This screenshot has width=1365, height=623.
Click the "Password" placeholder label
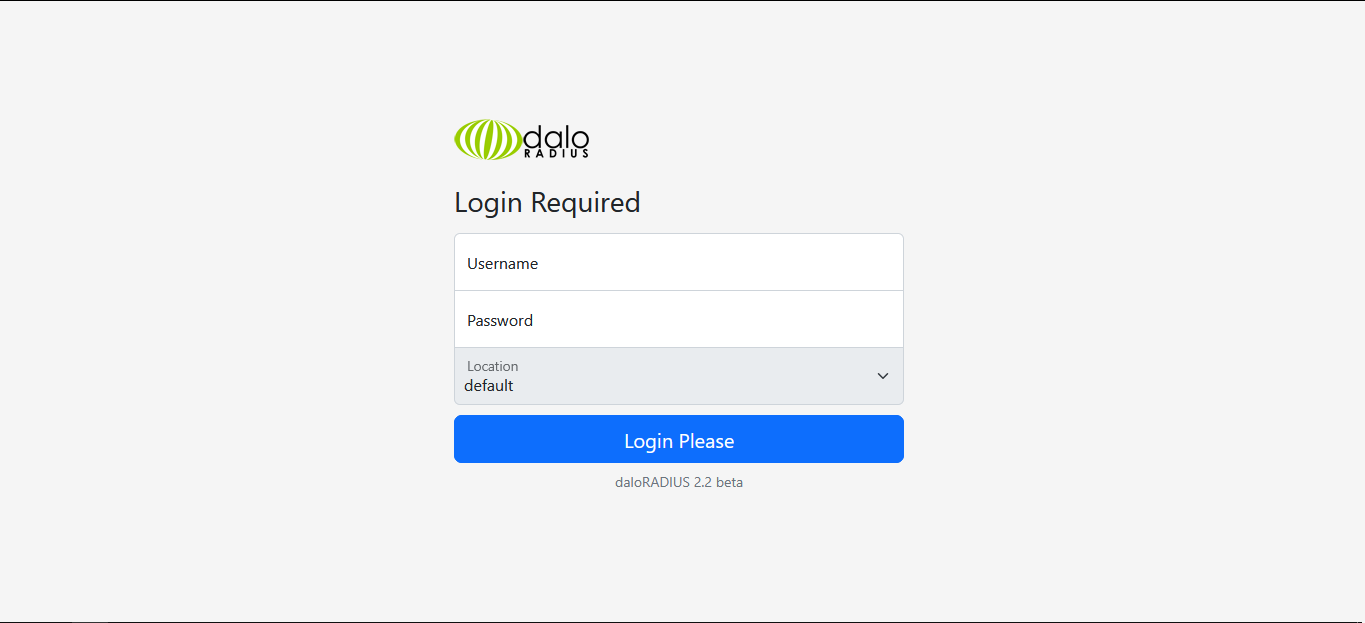[x=500, y=321]
